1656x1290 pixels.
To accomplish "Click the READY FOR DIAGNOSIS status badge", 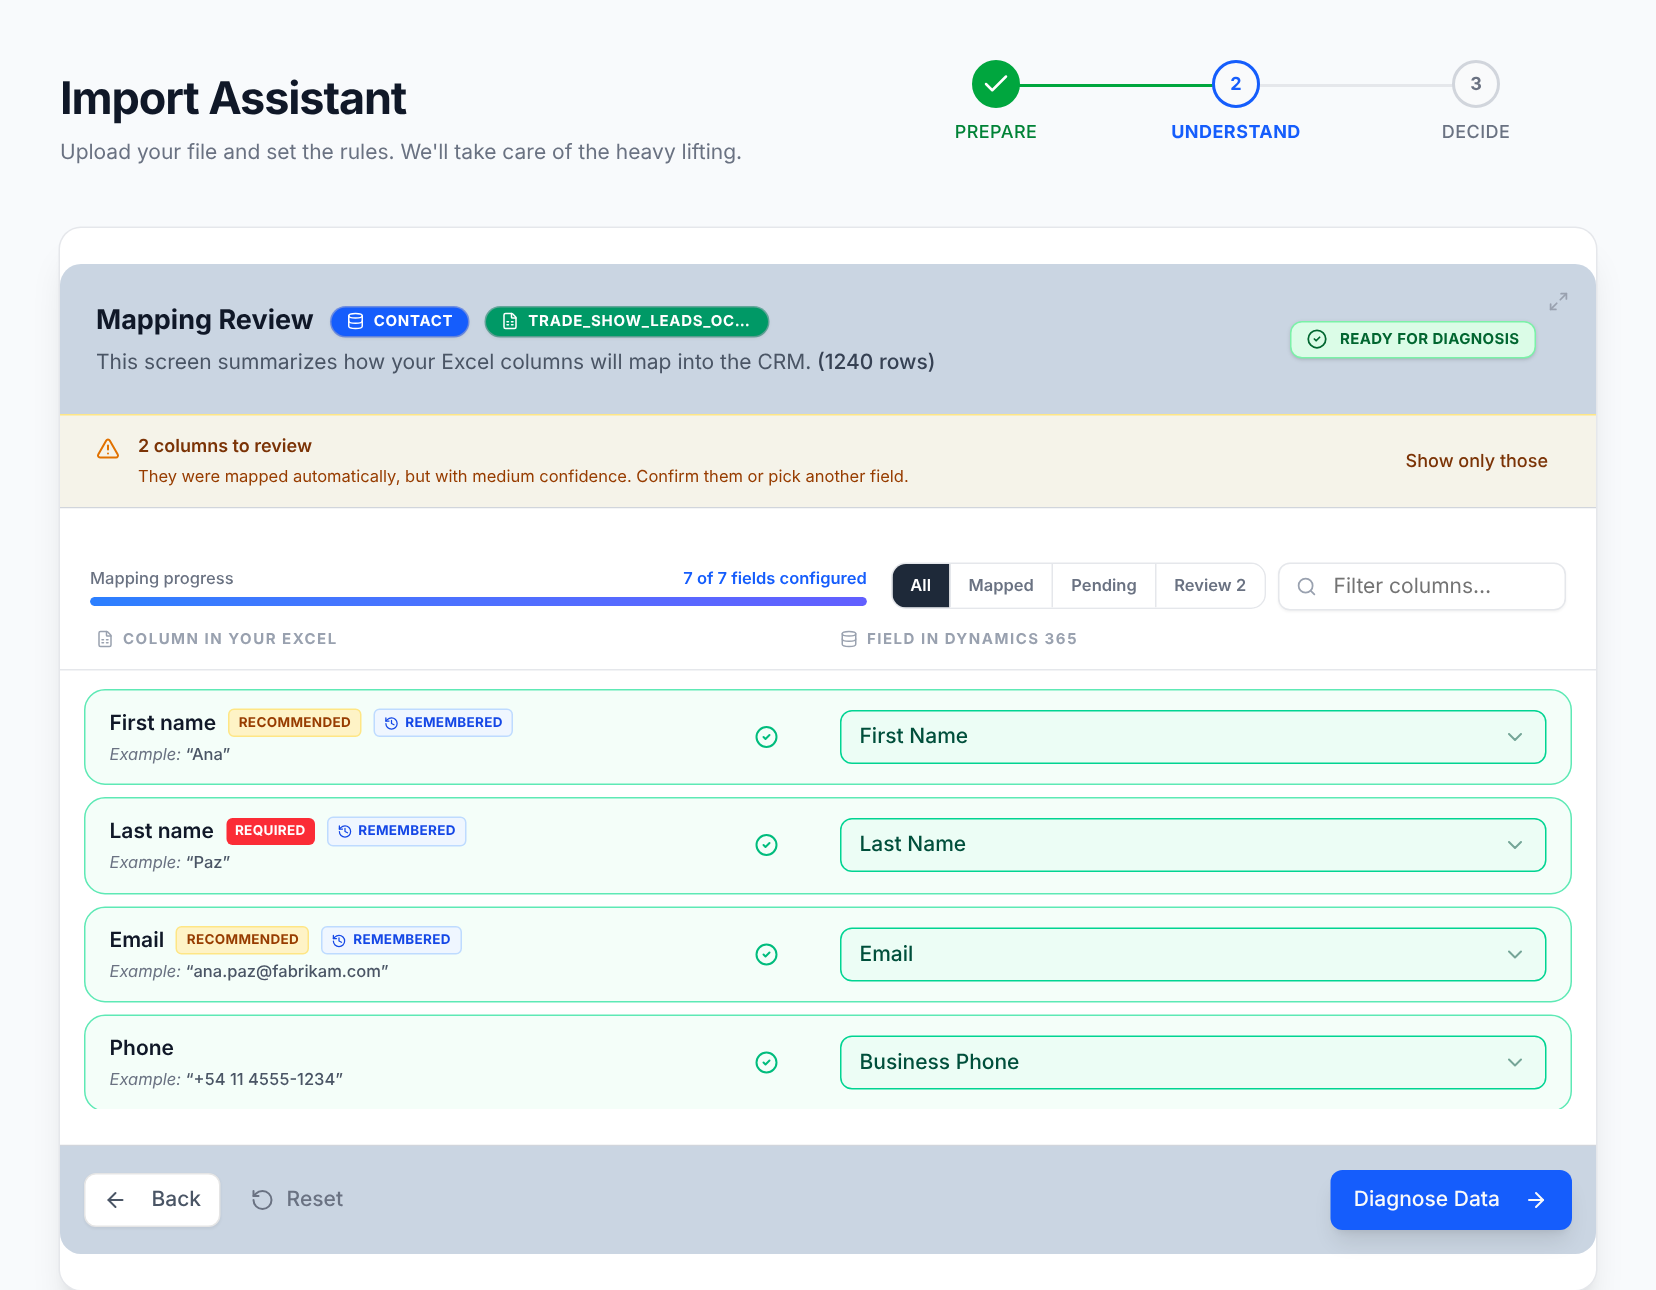I will click(x=1413, y=339).
